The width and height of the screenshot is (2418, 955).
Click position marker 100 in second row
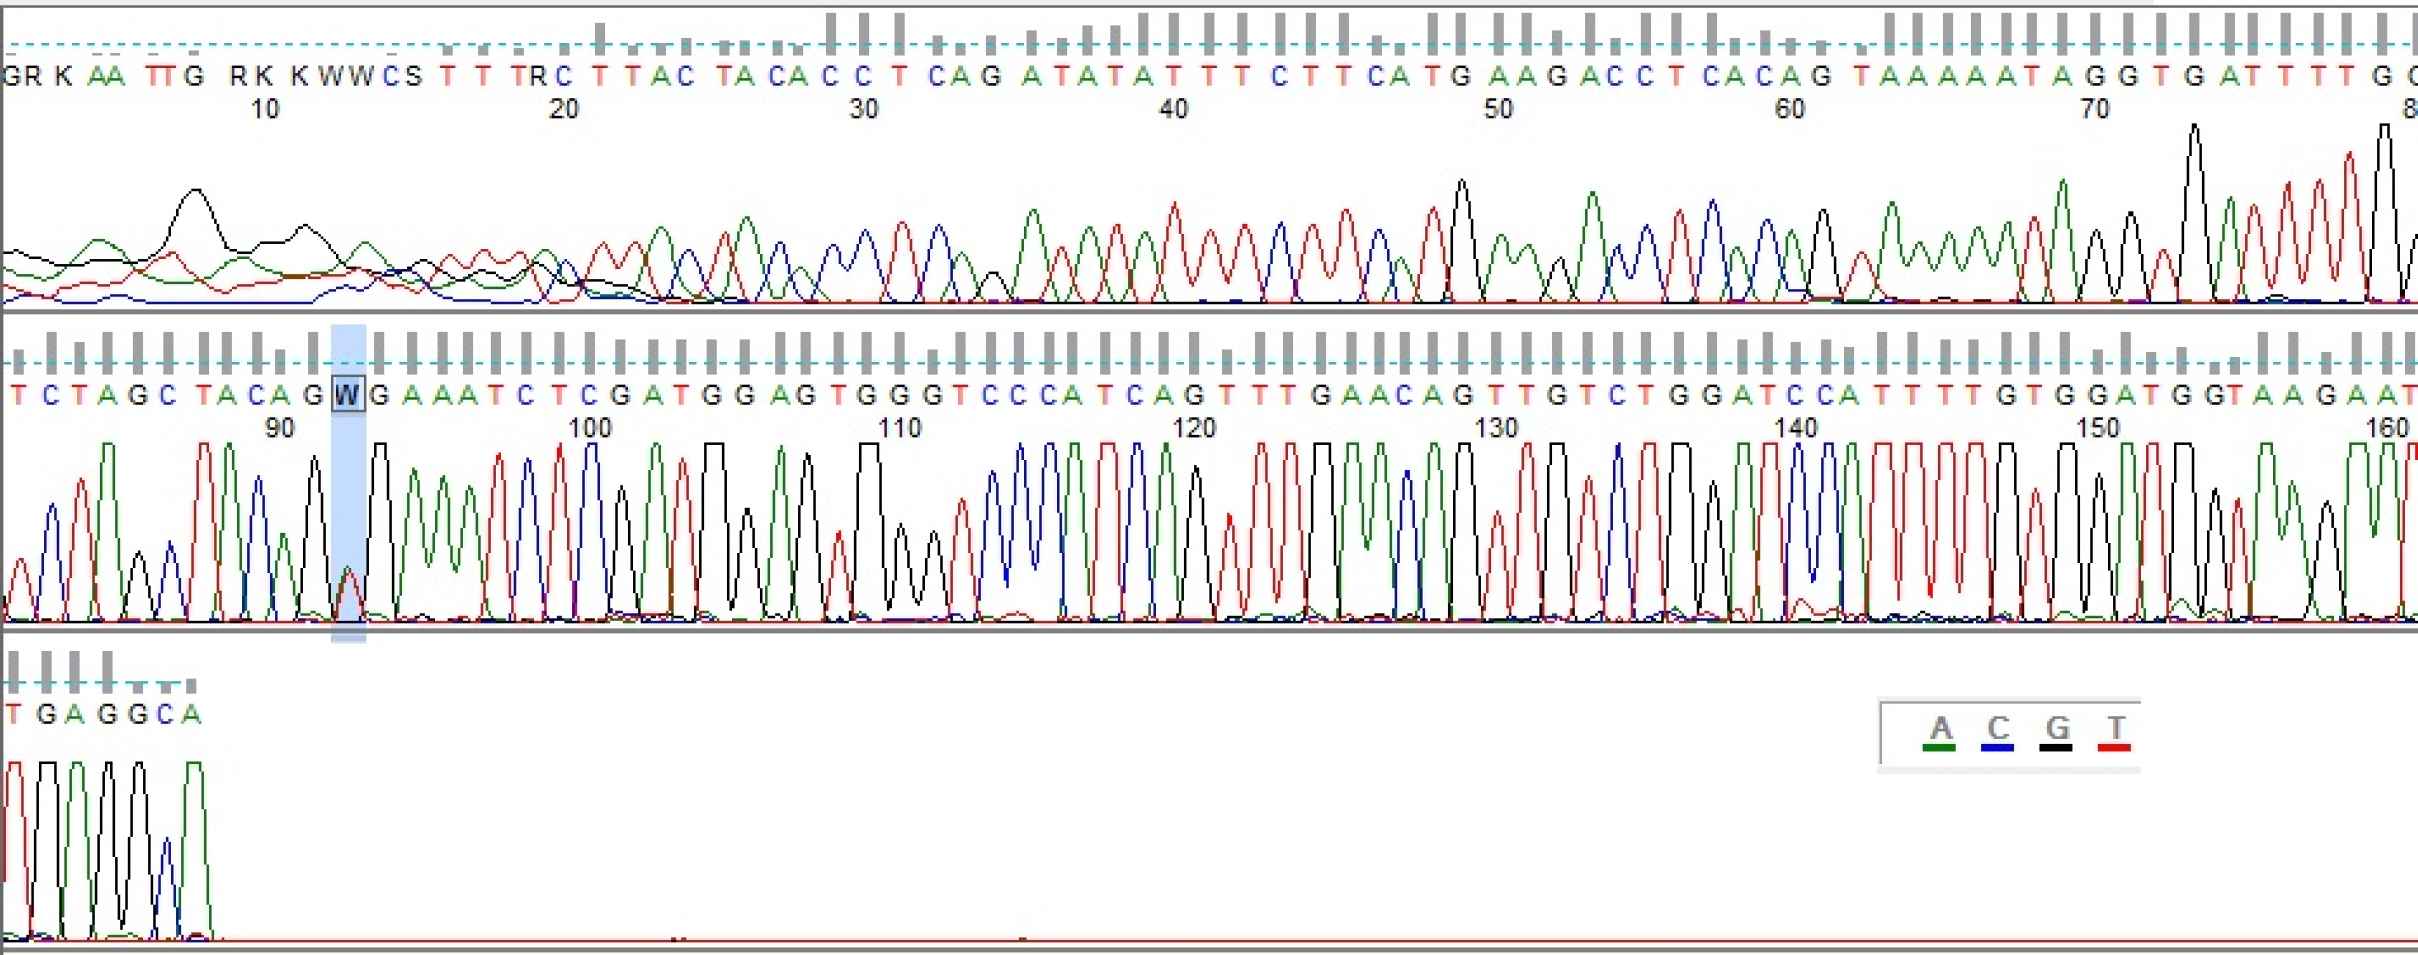pyautogui.click(x=589, y=428)
